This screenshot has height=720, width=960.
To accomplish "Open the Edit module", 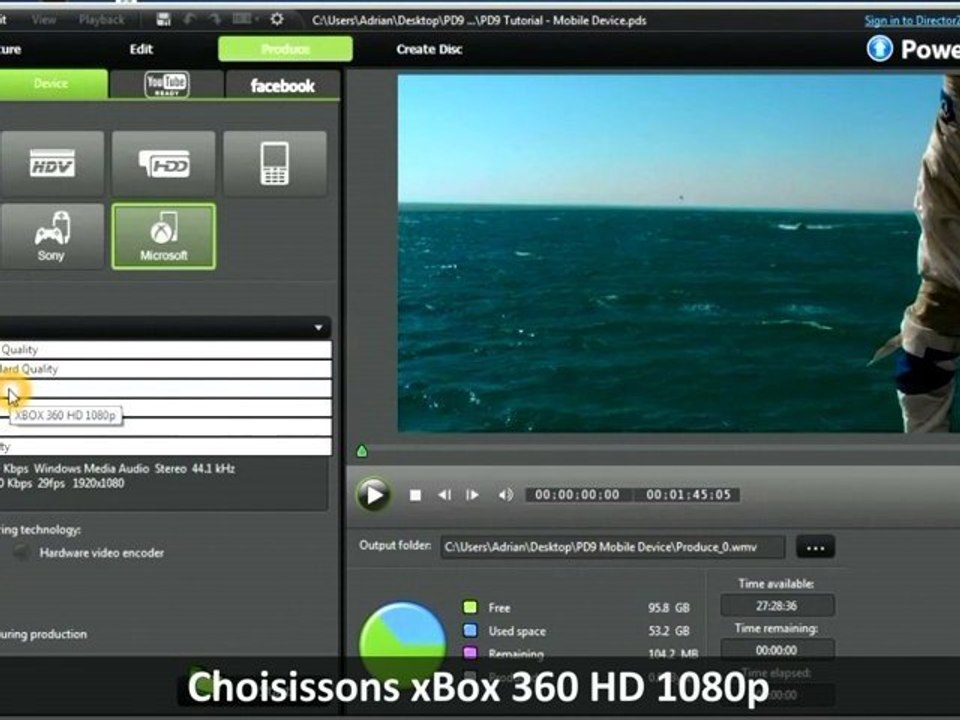I will tap(141, 49).
